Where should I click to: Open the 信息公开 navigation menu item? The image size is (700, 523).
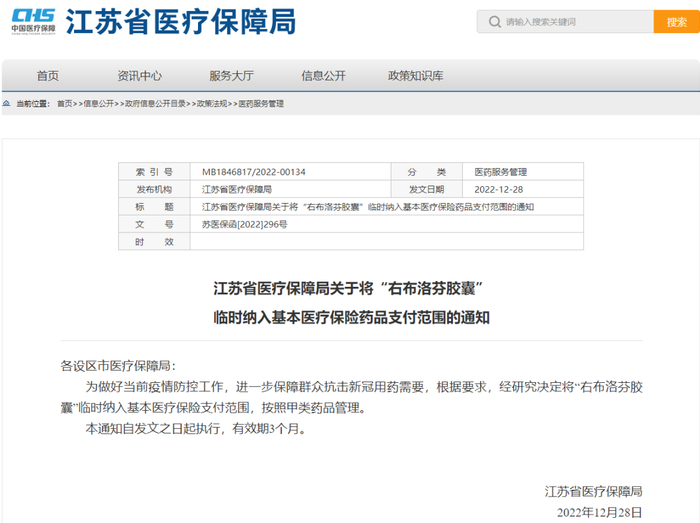pos(323,76)
